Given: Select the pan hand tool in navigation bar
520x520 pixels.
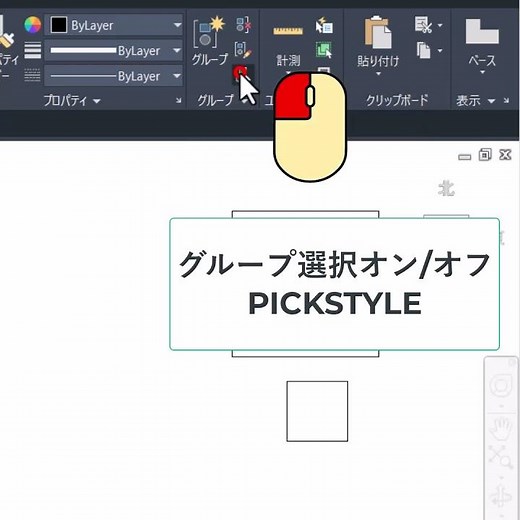Looking at the screenshot, I should (x=501, y=429).
